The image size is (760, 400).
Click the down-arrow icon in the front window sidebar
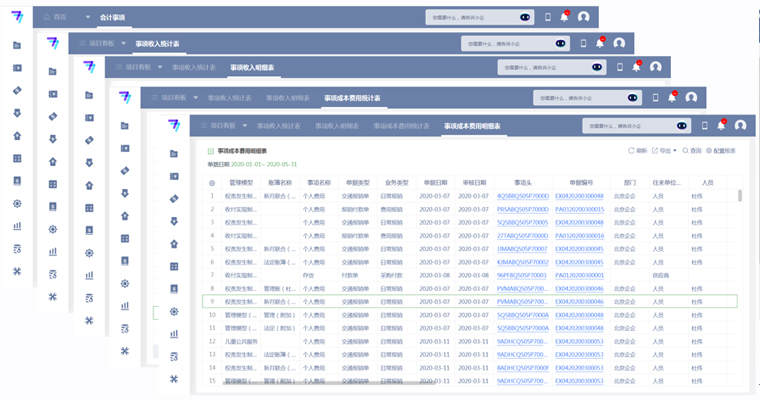pos(174,221)
